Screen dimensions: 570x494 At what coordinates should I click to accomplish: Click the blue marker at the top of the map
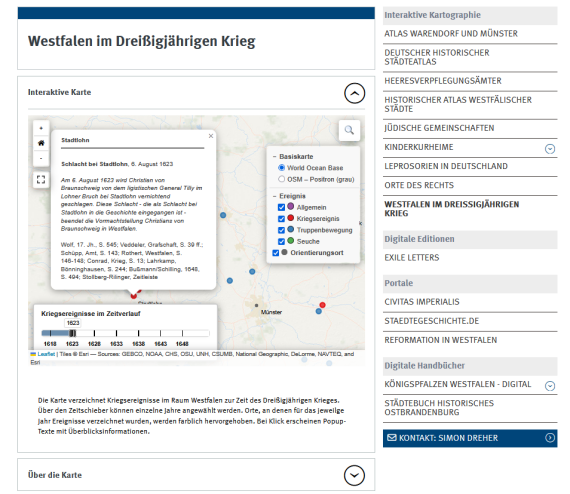[223, 215]
